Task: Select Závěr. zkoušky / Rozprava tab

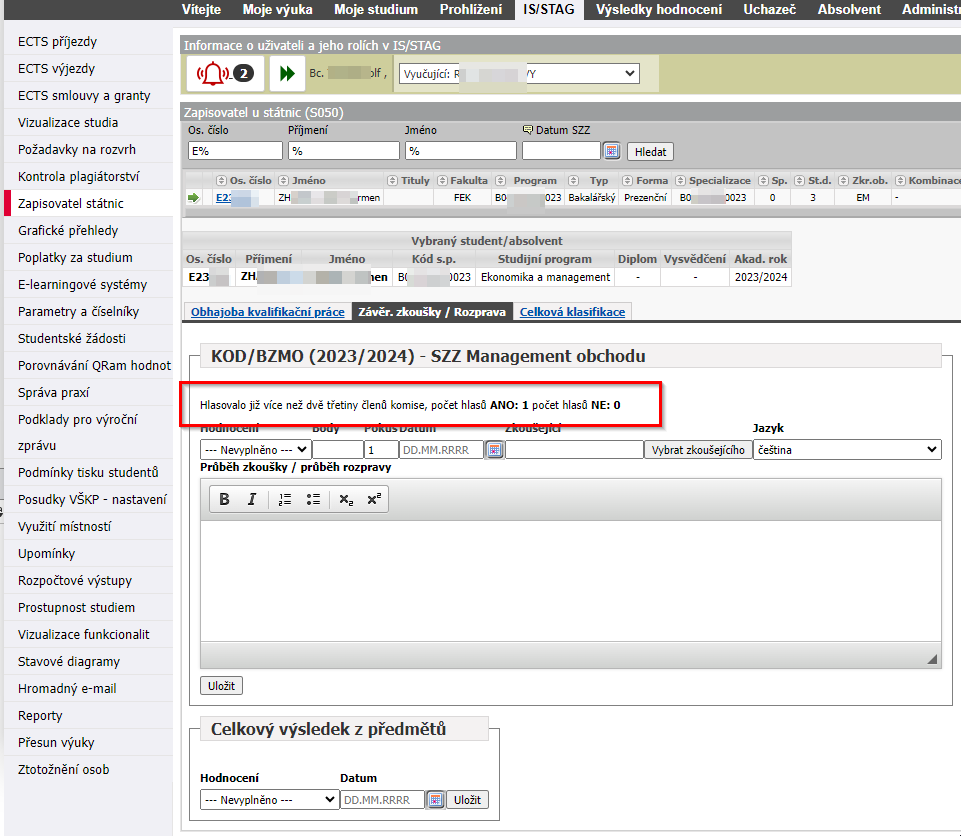Action: pyautogui.click(x=432, y=312)
